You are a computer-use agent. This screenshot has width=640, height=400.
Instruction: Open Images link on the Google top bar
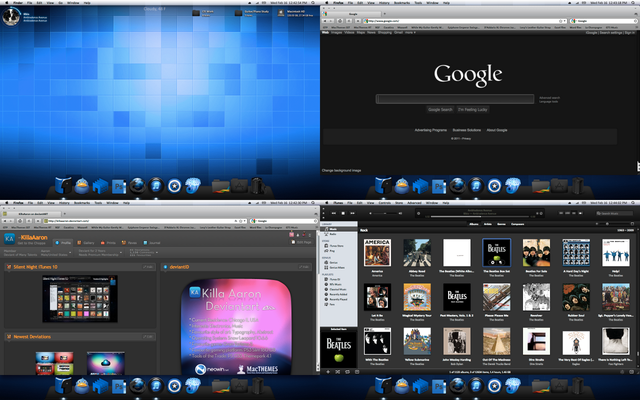(337, 32)
